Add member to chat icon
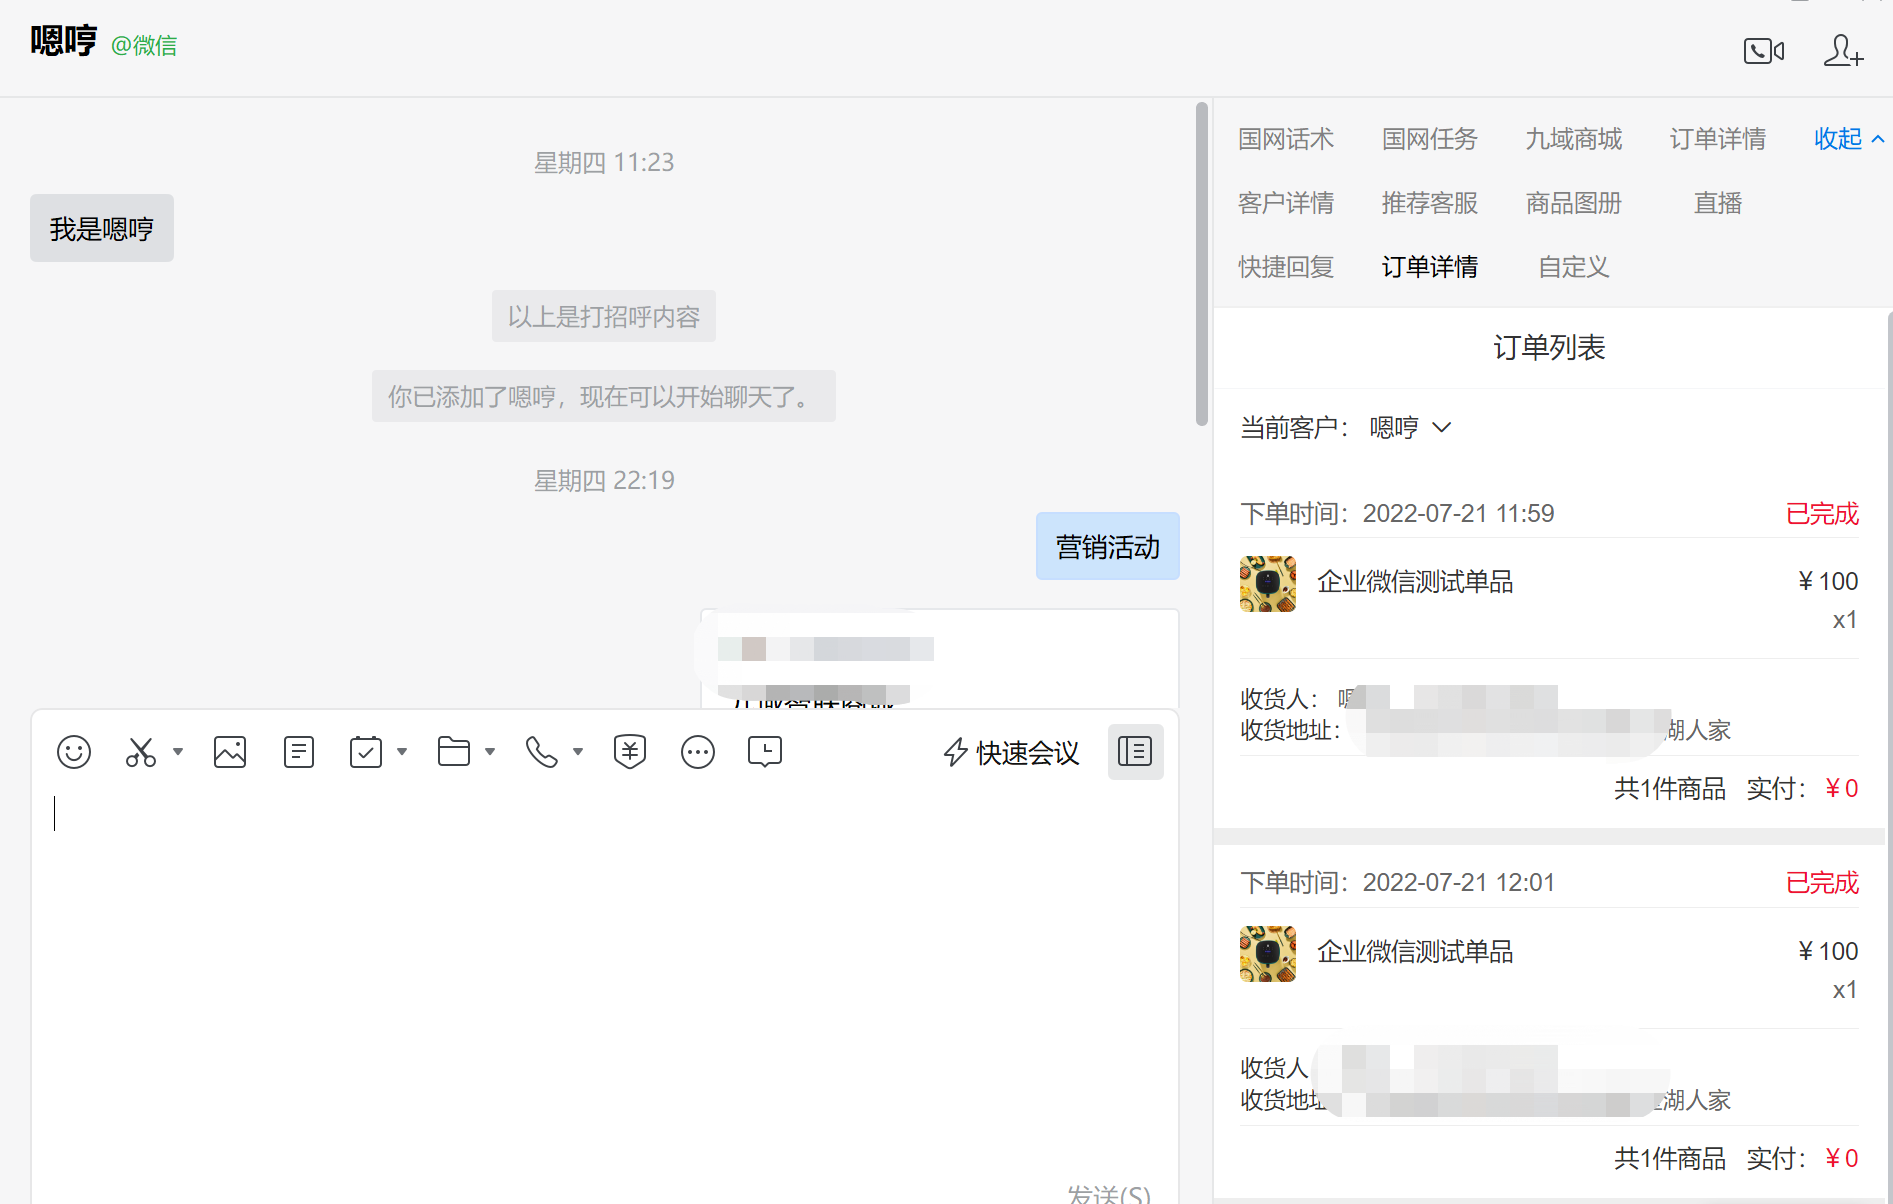 click(x=1843, y=50)
